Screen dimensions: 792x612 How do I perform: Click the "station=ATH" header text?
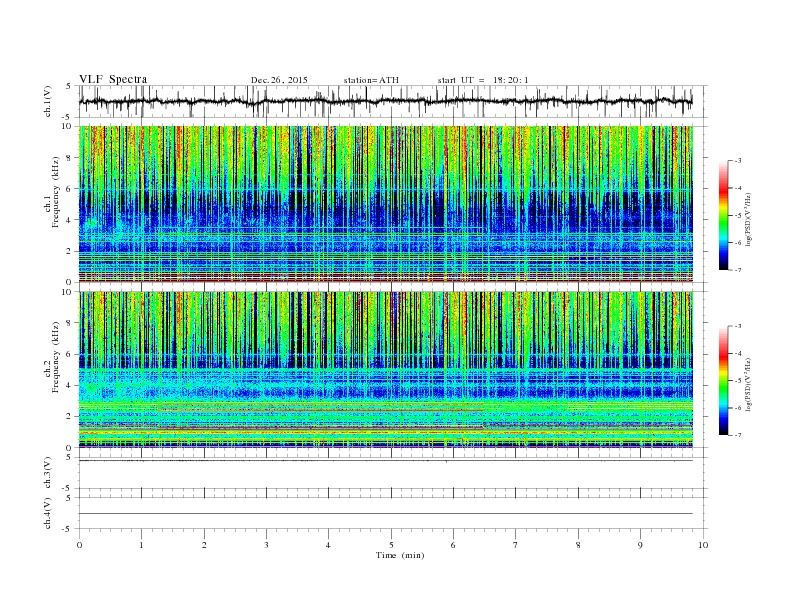tap(371, 80)
